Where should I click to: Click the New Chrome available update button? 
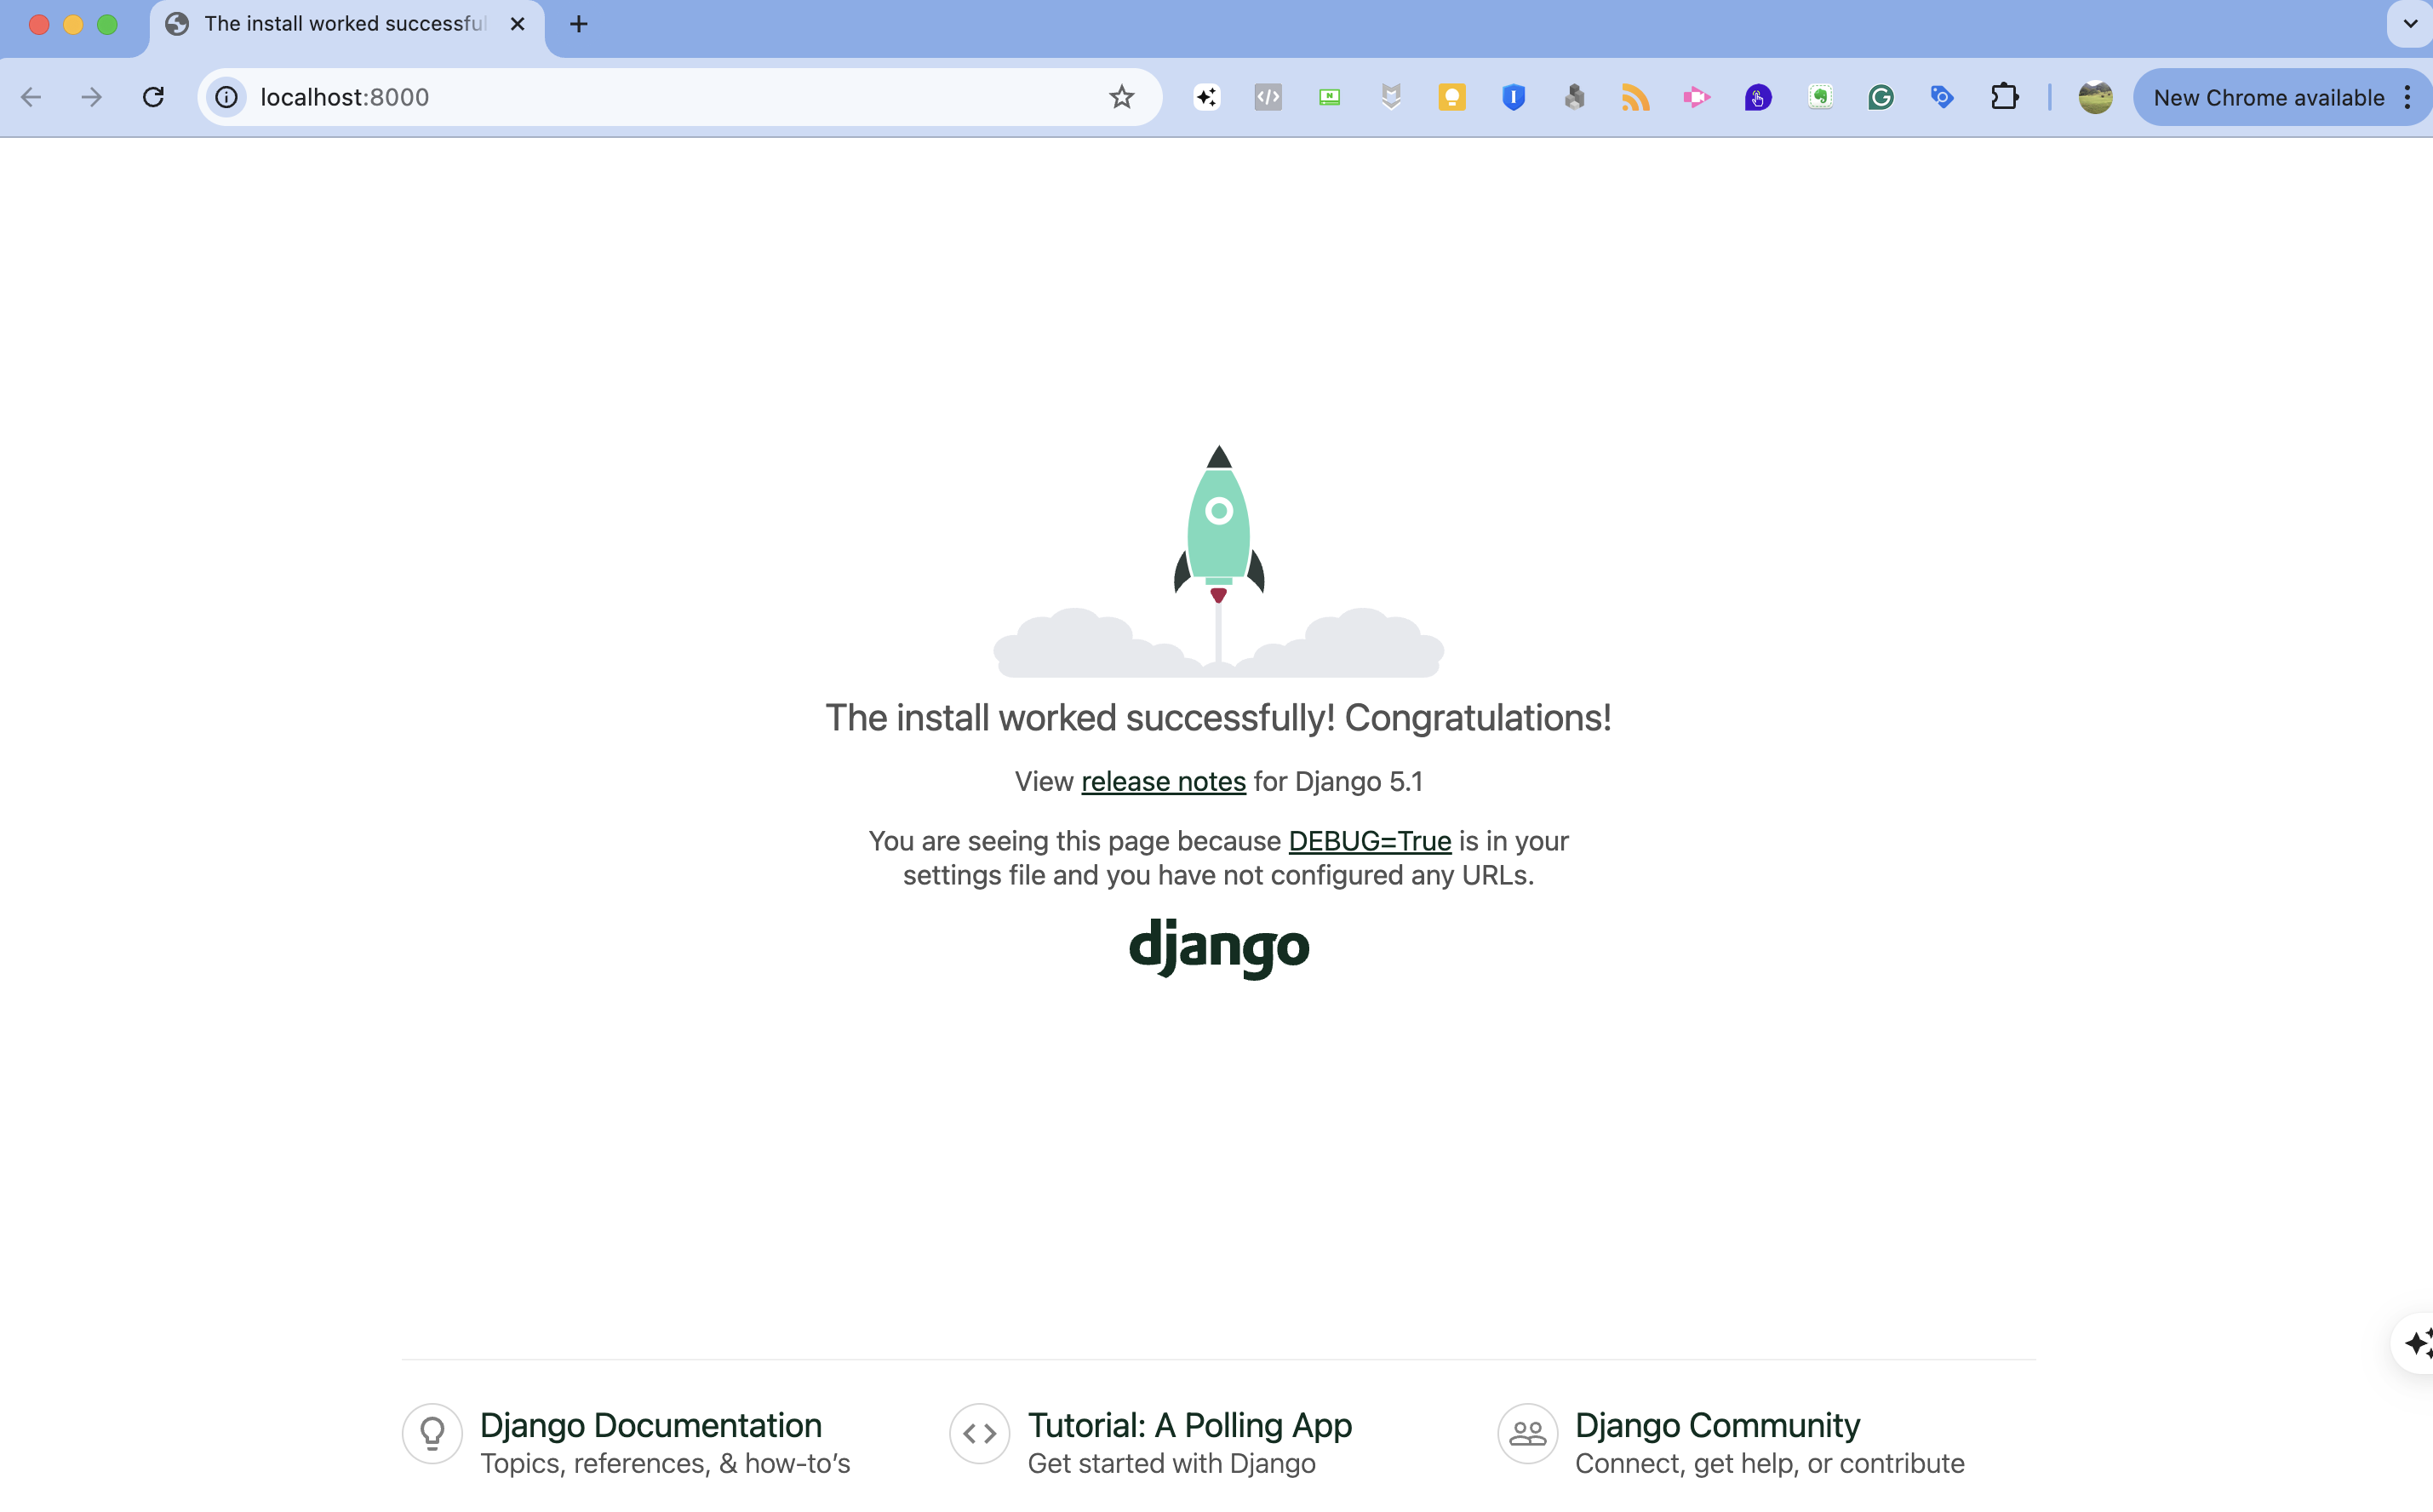tap(2268, 97)
